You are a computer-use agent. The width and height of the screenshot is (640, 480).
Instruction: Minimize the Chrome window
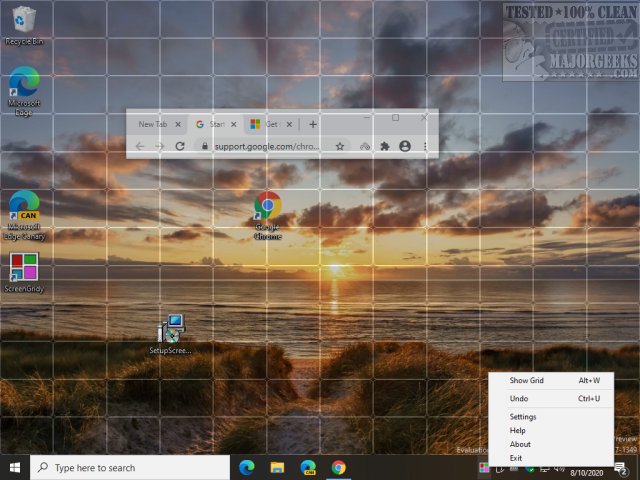[x=367, y=118]
